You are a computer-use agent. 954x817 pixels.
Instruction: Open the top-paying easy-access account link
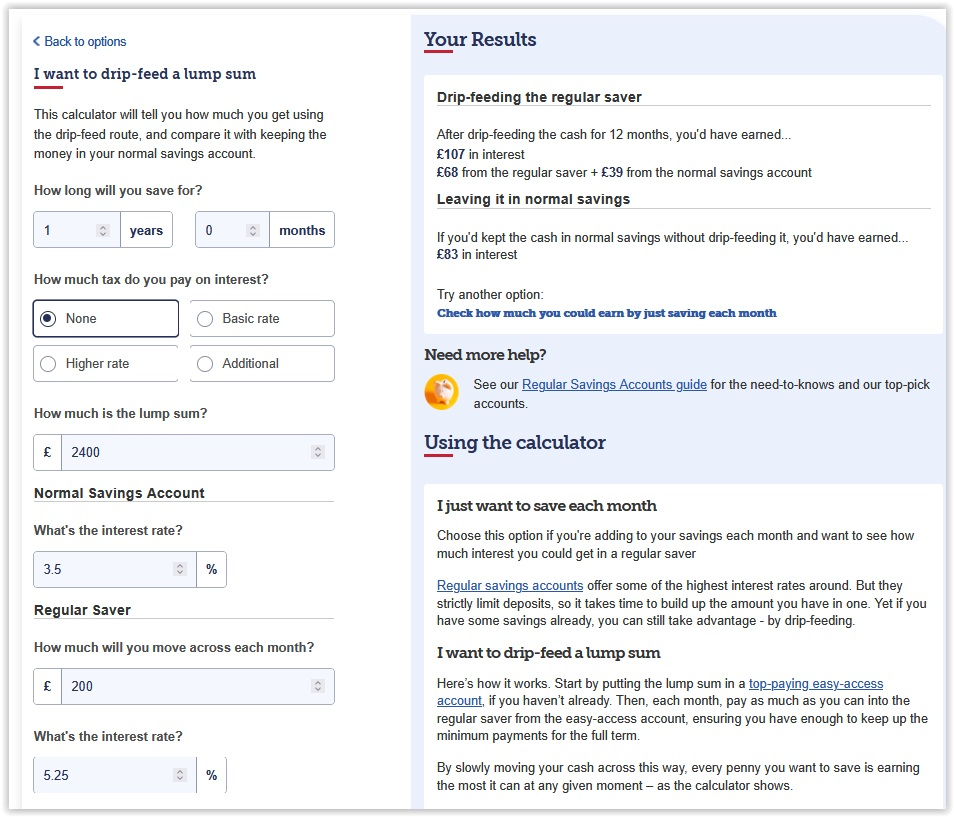[816, 684]
